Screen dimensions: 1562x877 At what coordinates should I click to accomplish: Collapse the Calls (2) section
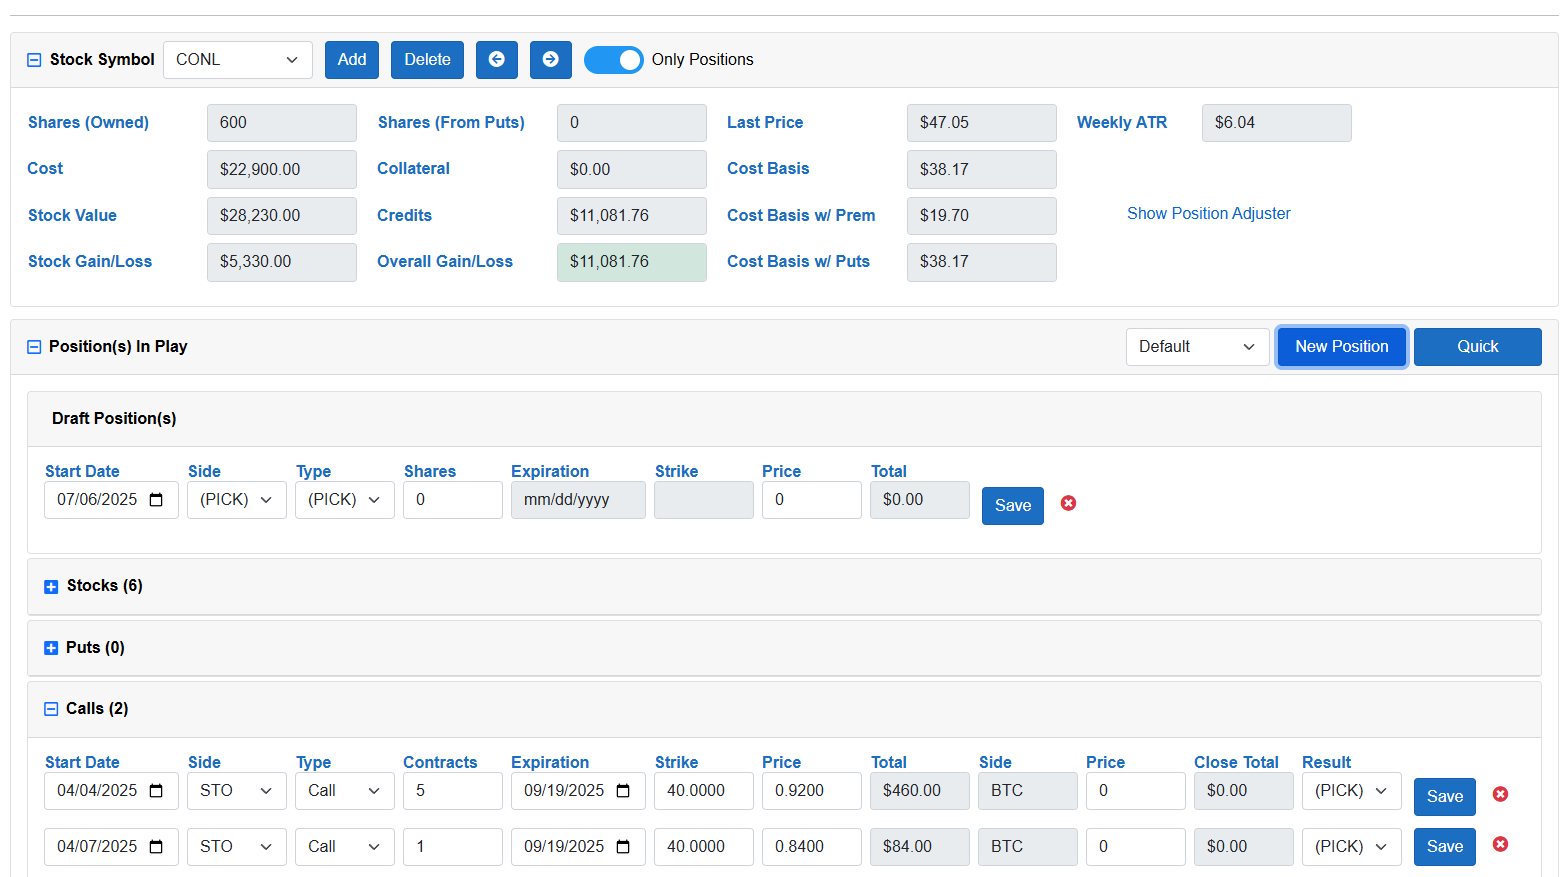51,709
